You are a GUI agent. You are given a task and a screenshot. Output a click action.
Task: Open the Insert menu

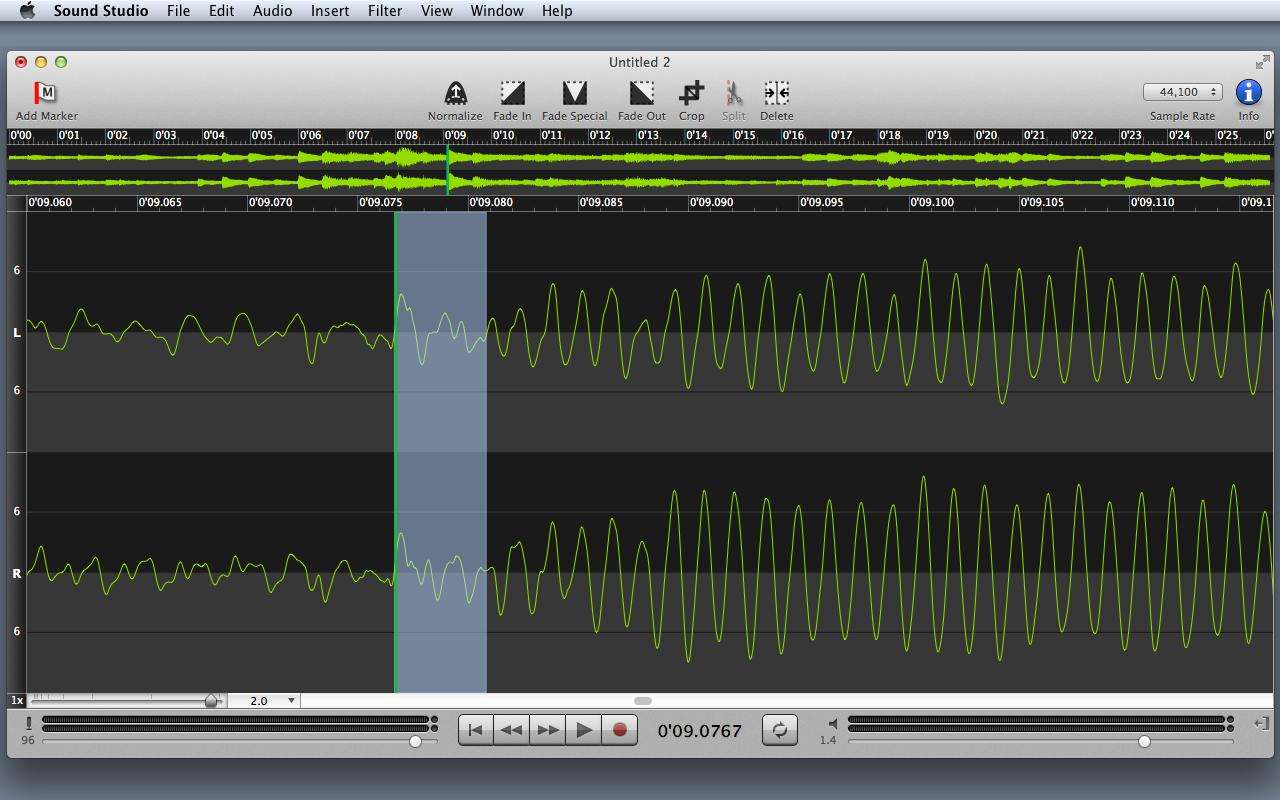point(330,11)
